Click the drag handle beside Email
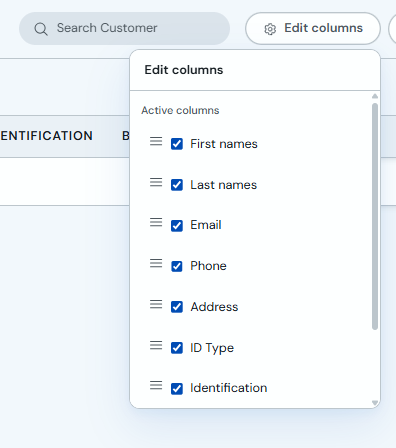The width and height of the screenshot is (396, 448). click(156, 222)
